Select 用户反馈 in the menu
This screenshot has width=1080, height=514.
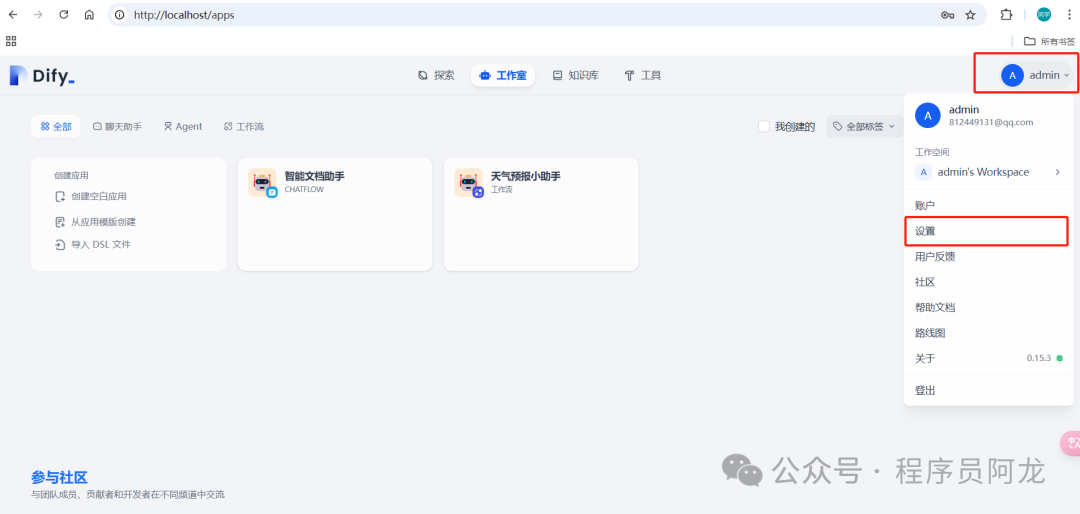(x=988, y=256)
